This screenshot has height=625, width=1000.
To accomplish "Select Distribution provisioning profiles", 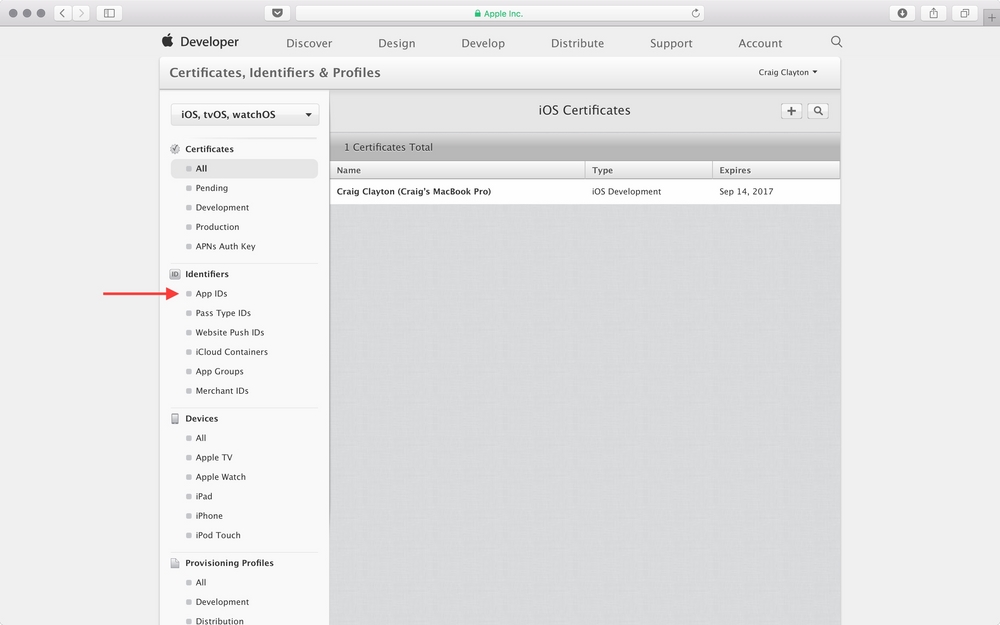I will click(x=219, y=621).
